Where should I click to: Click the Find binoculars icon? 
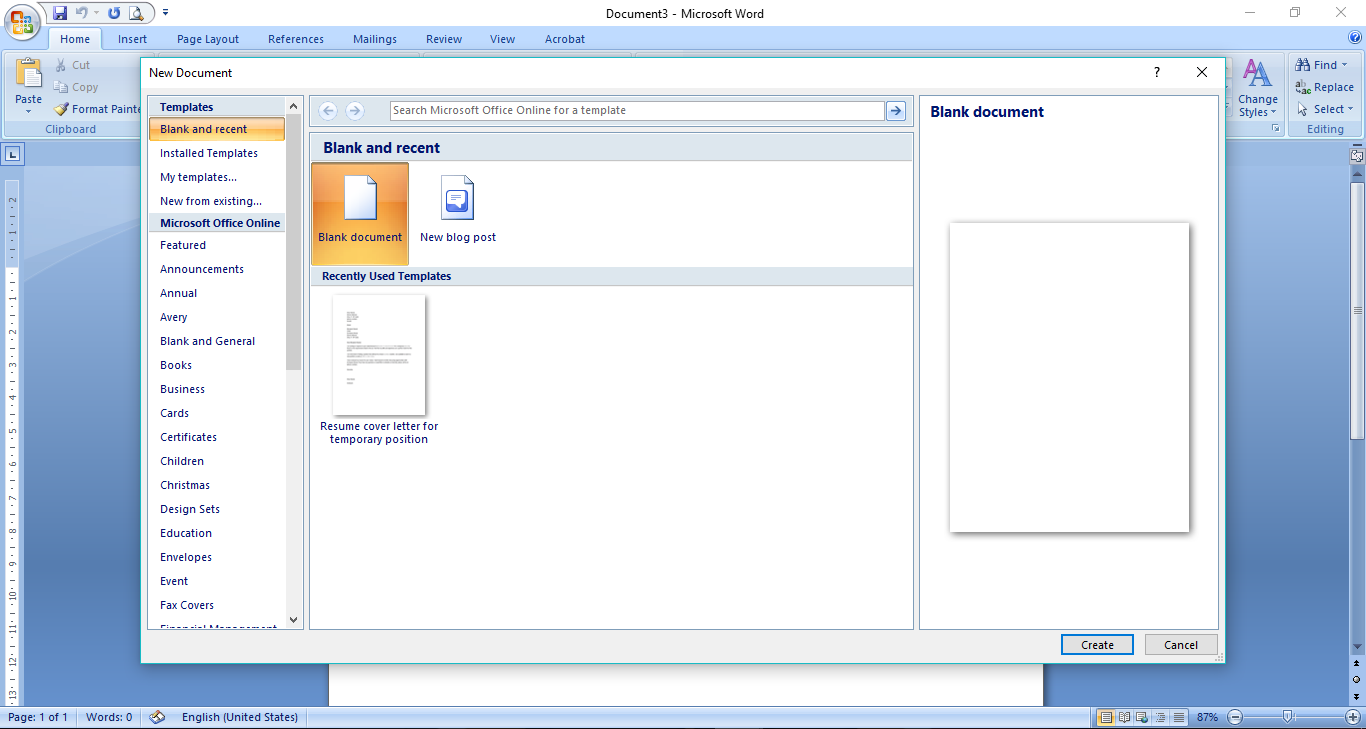(x=1303, y=65)
